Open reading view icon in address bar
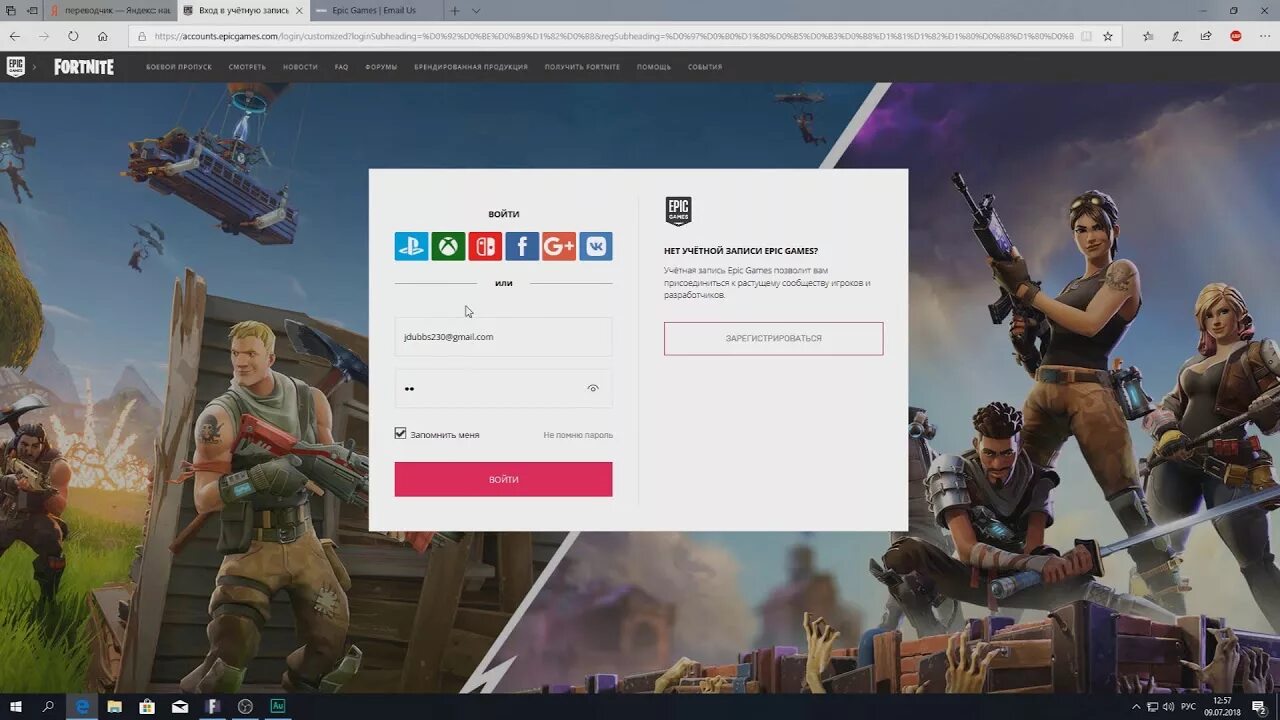This screenshot has height=720, width=1280. click(x=1086, y=36)
